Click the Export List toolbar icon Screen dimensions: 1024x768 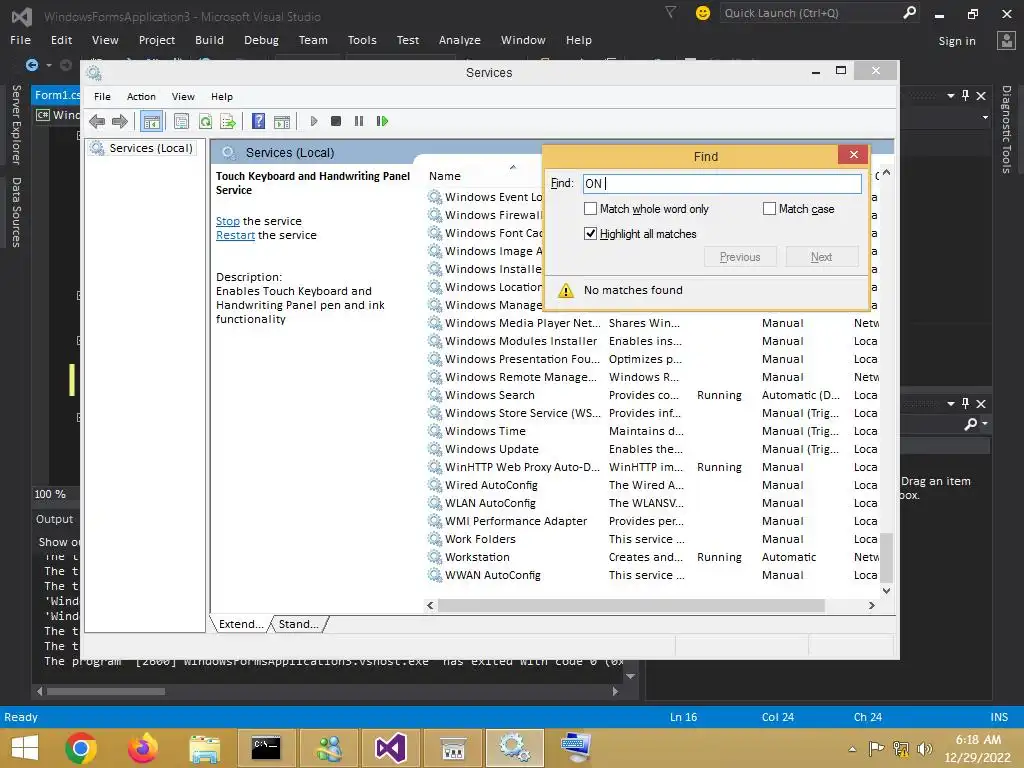228,121
